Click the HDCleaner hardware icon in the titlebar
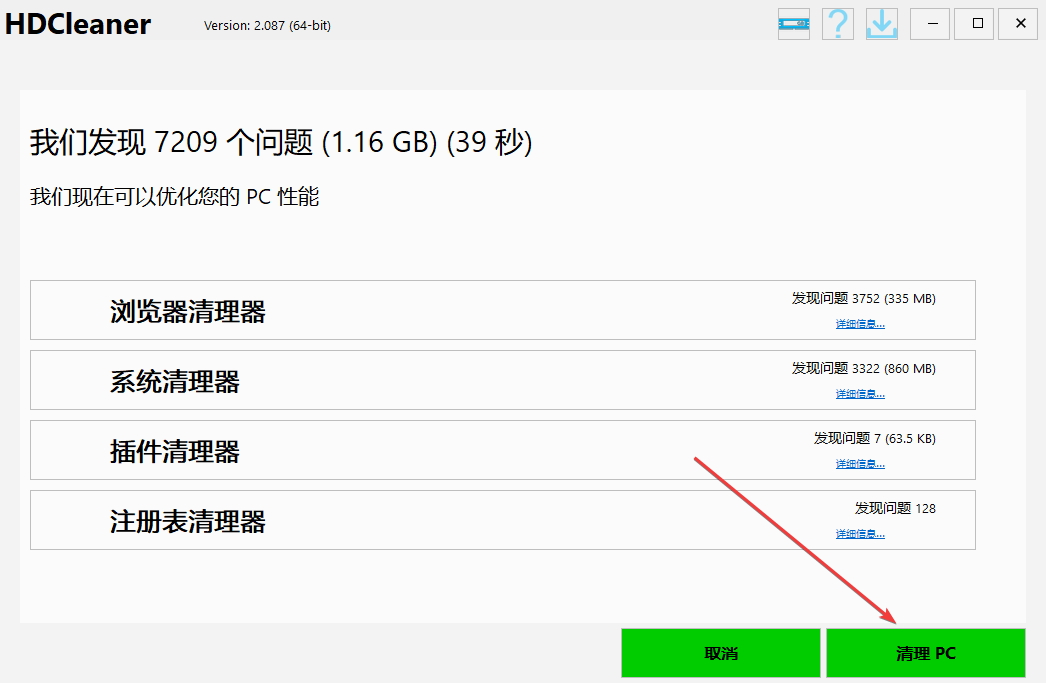The width and height of the screenshot is (1046, 683). 793,23
